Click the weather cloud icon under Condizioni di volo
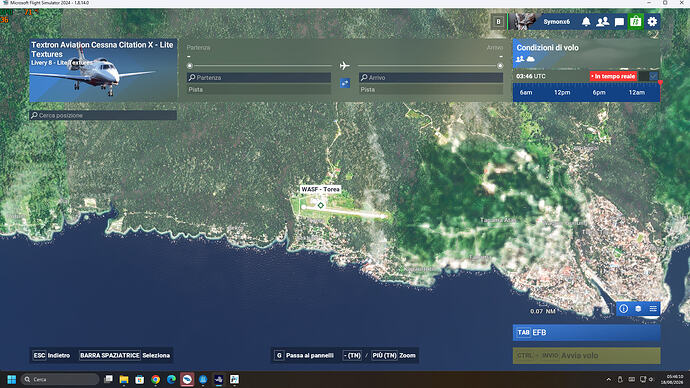The height and width of the screenshot is (388, 690). click(531, 59)
